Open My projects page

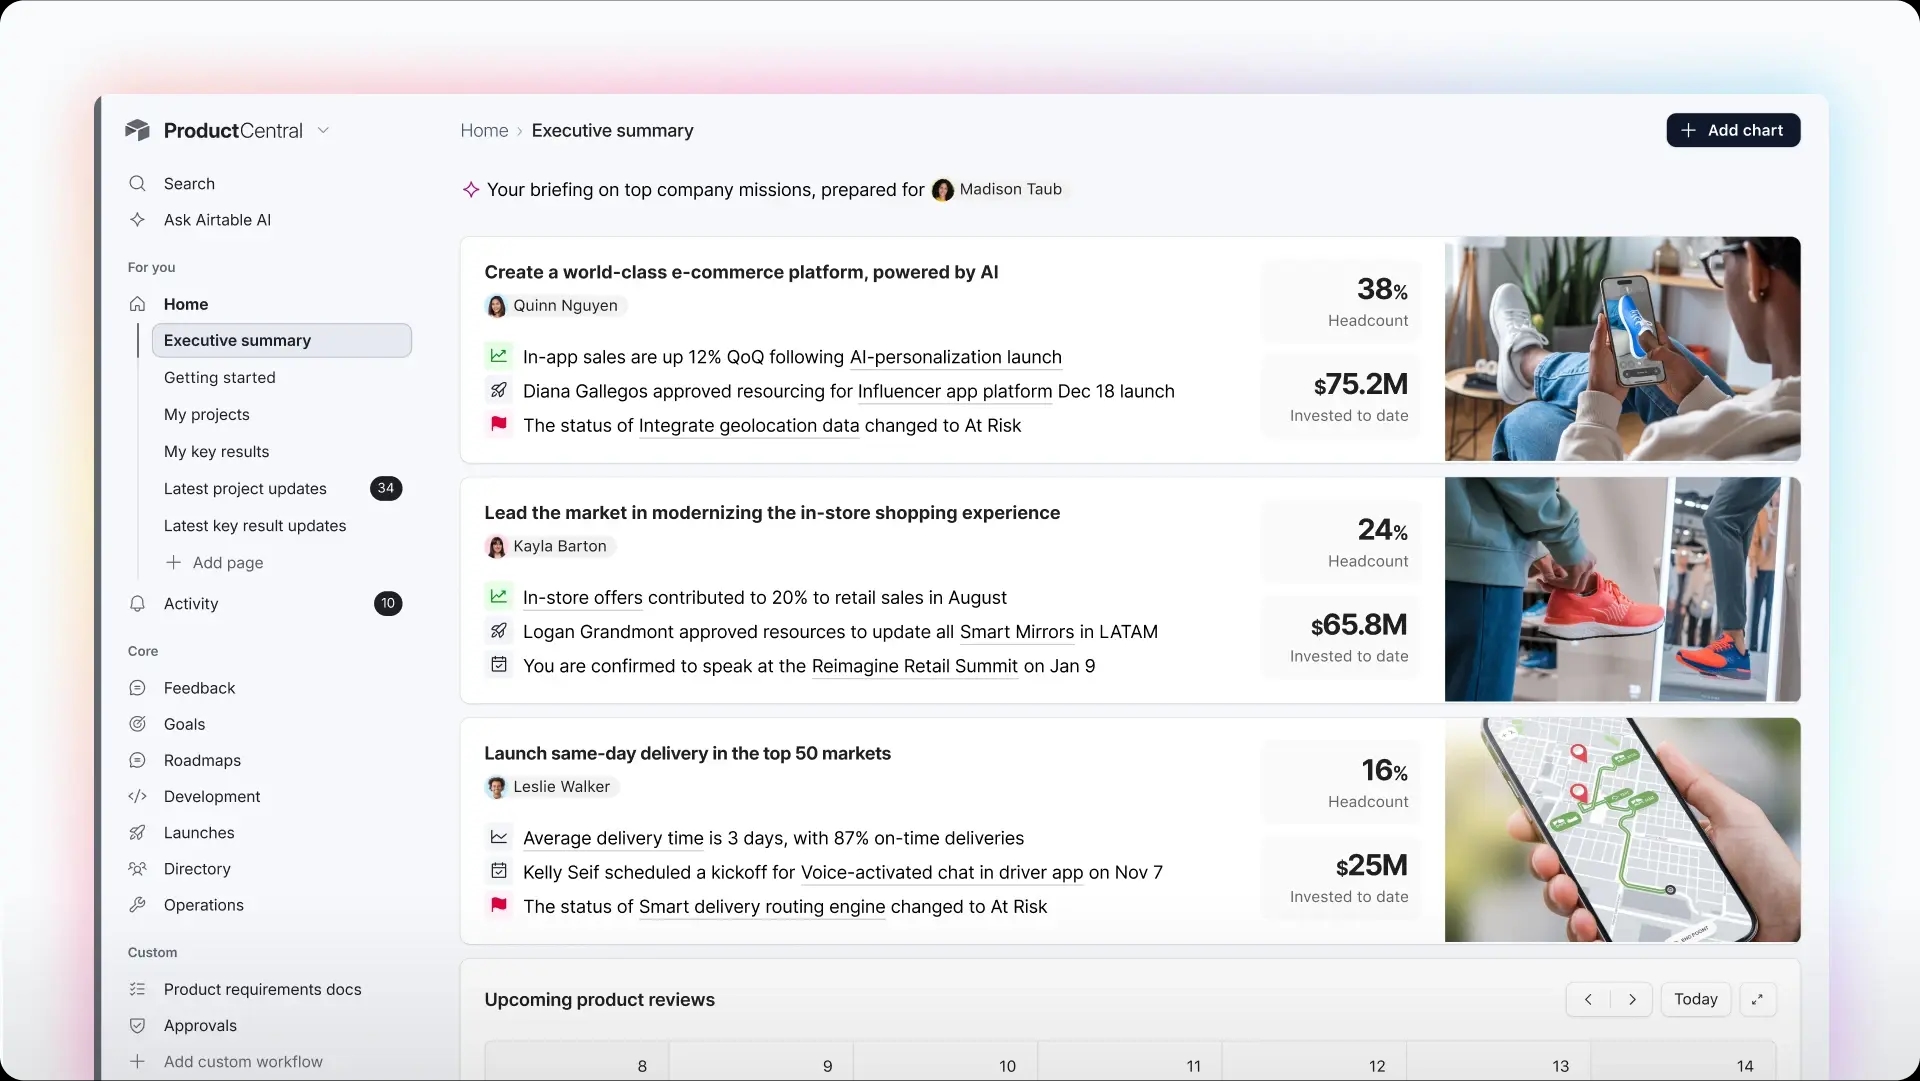point(206,414)
